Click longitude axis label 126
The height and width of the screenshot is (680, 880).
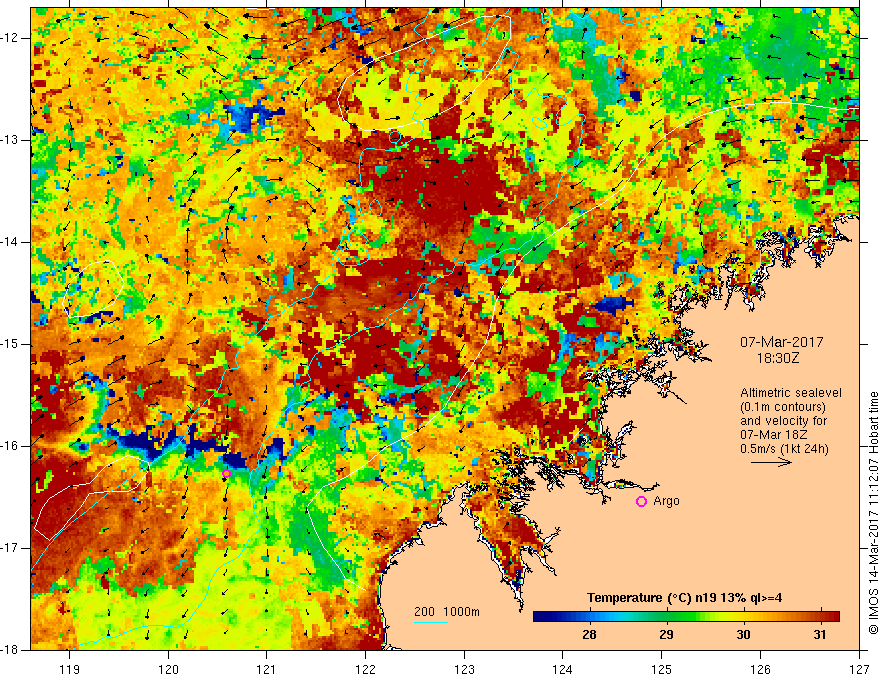tap(760, 669)
